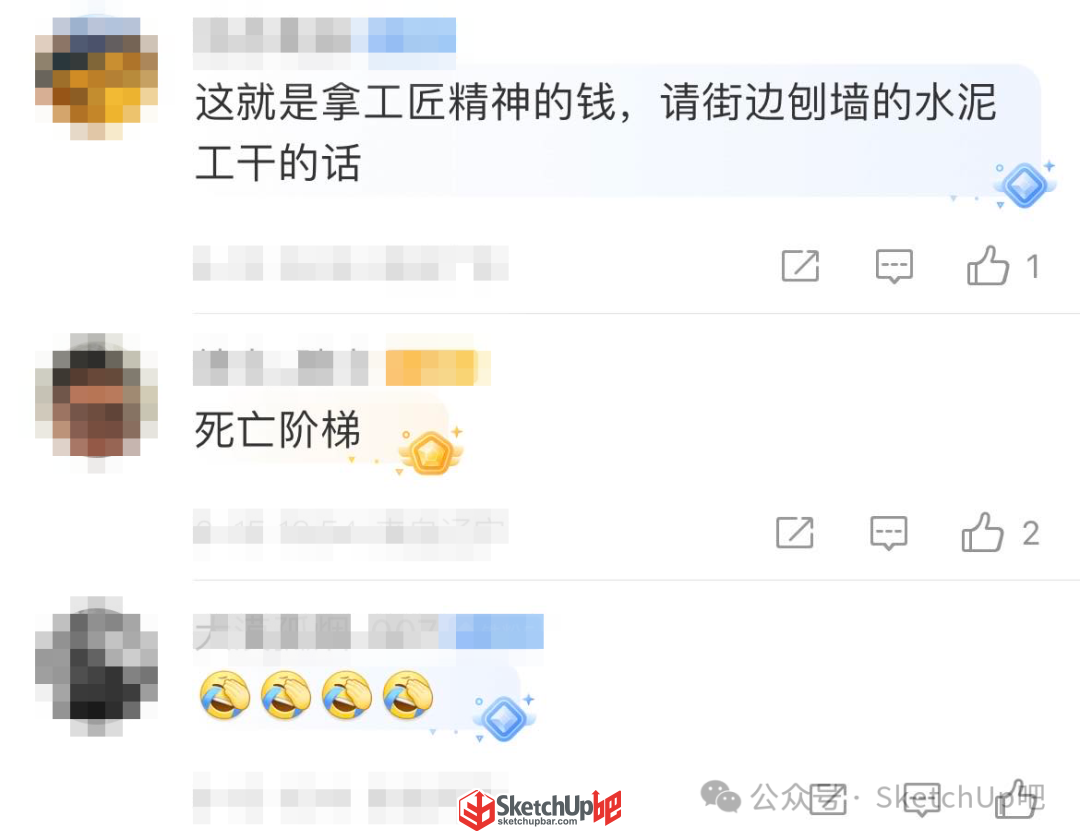Like the 工匠精神 comment
Image resolution: width=1080 pixels, height=840 pixels.
988,266
